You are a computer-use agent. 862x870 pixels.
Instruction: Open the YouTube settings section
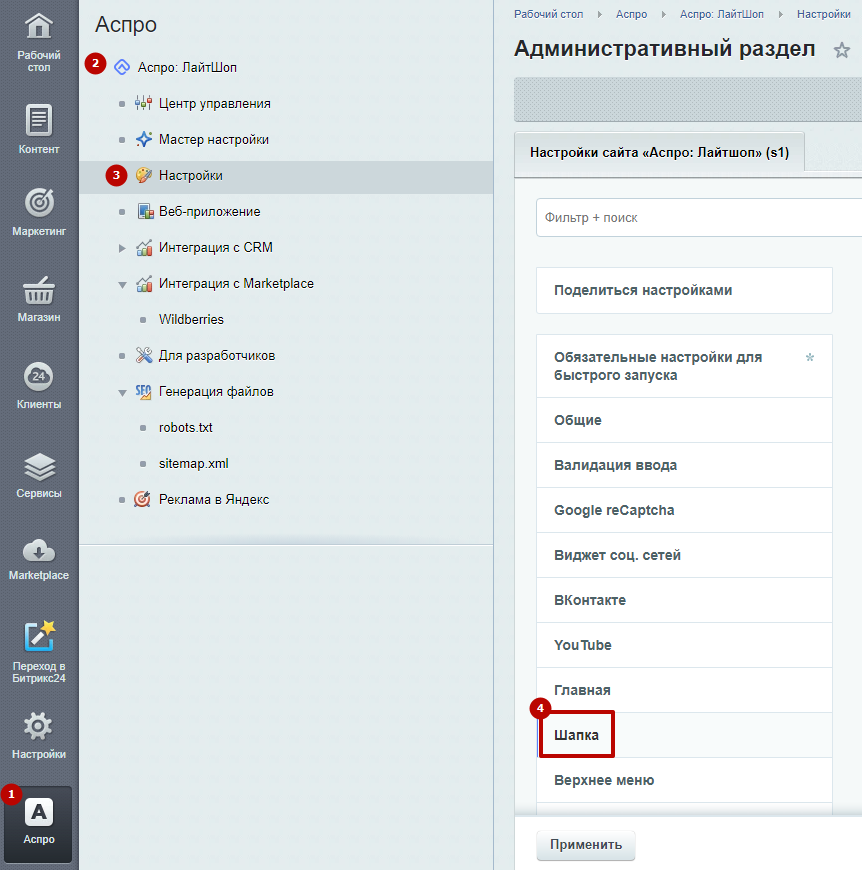point(684,645)
